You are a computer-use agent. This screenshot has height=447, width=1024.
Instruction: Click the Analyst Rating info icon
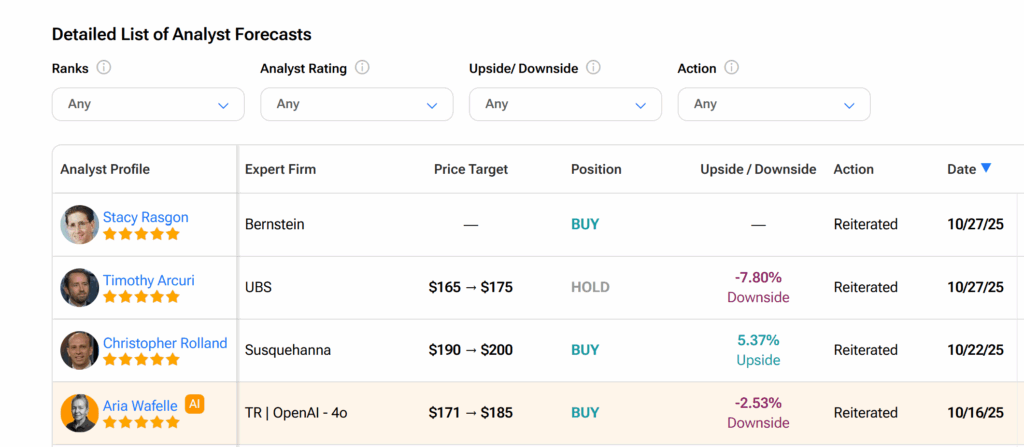pos(362,68)
